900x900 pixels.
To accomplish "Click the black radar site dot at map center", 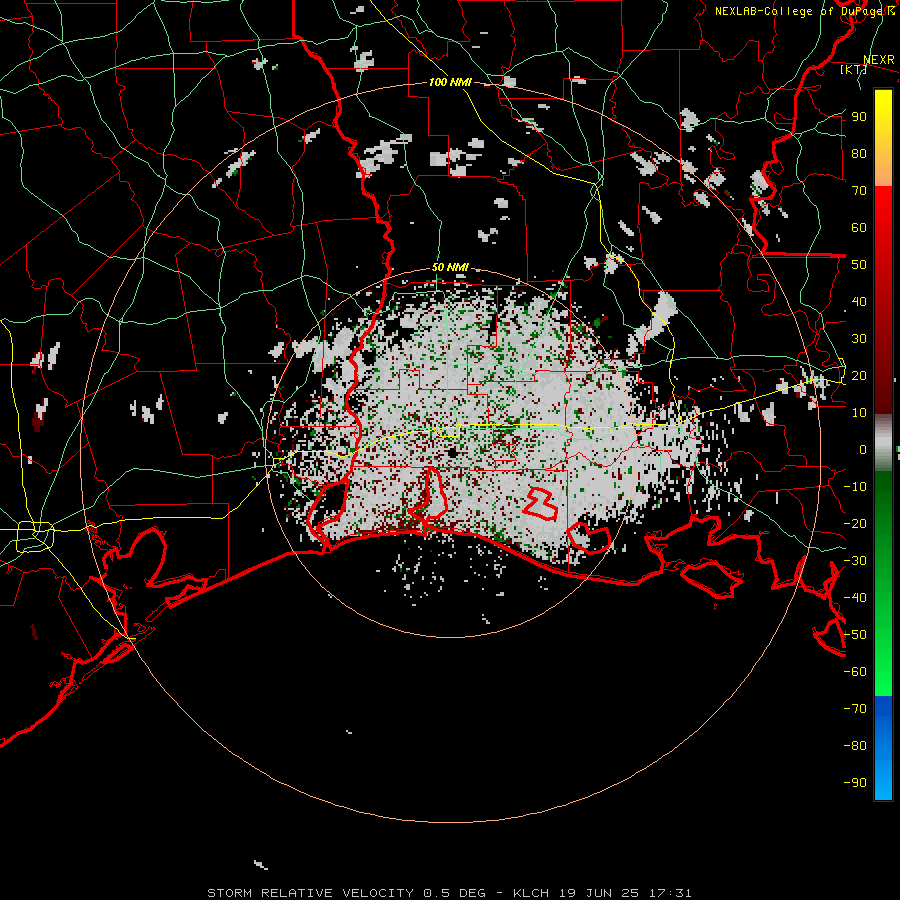I will pos(452,453).
